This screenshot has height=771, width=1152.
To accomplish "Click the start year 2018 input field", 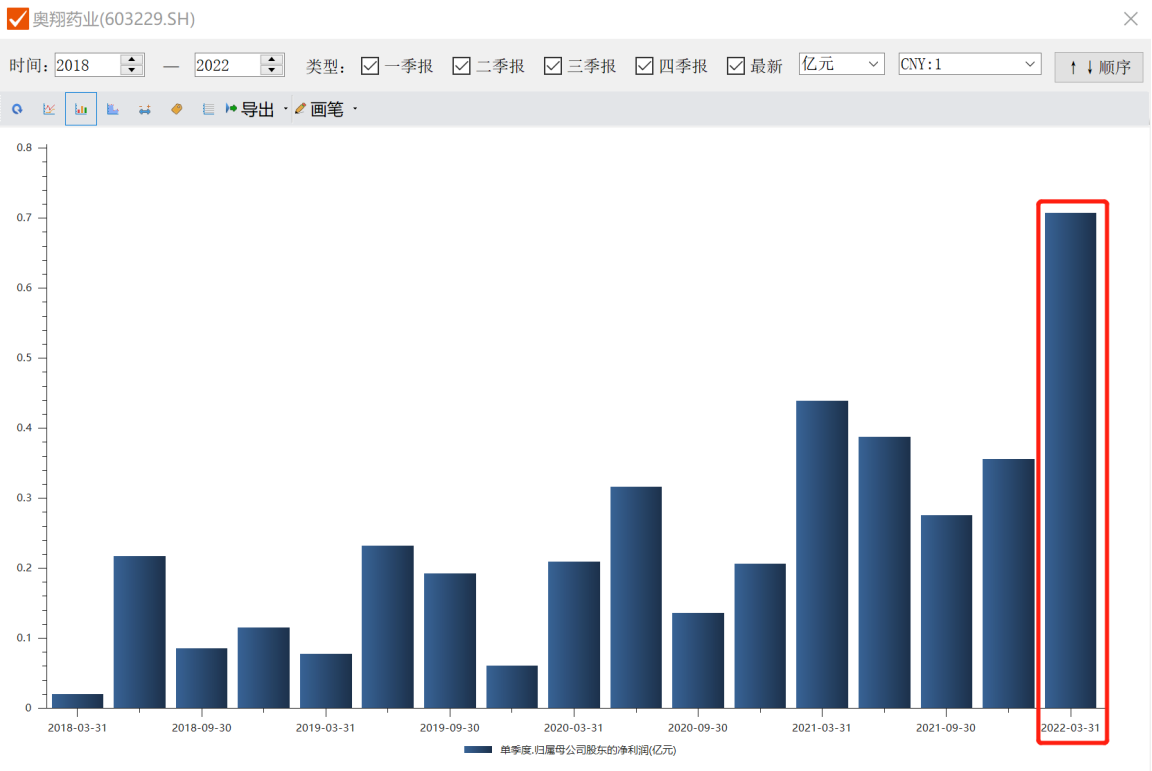I will click(x=87, y=65).
